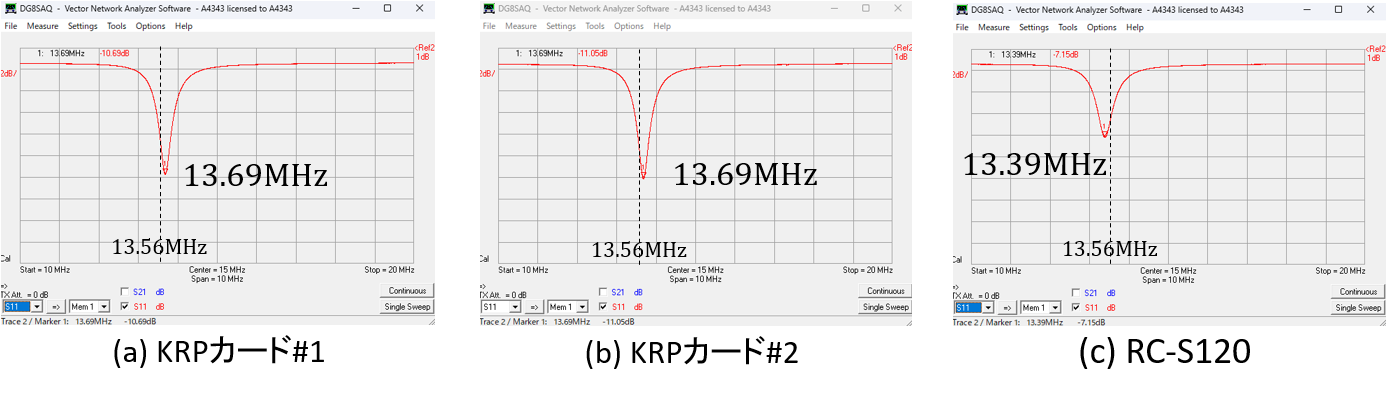Enable the S21 checkbox in RC-S120 window
Screen dimensions: 1386x396
coord(1076,292)
